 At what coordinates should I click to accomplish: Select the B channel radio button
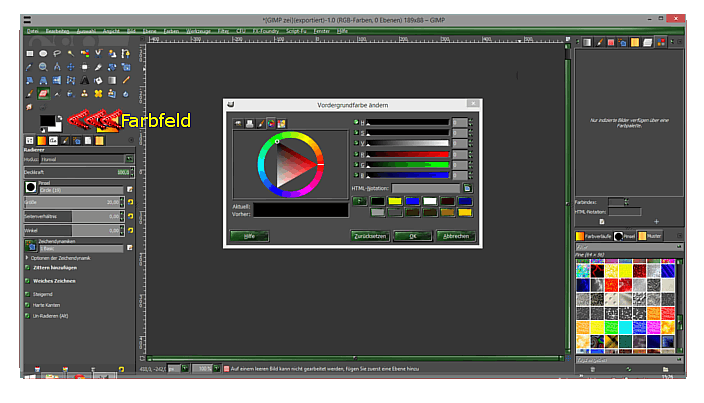356,175
